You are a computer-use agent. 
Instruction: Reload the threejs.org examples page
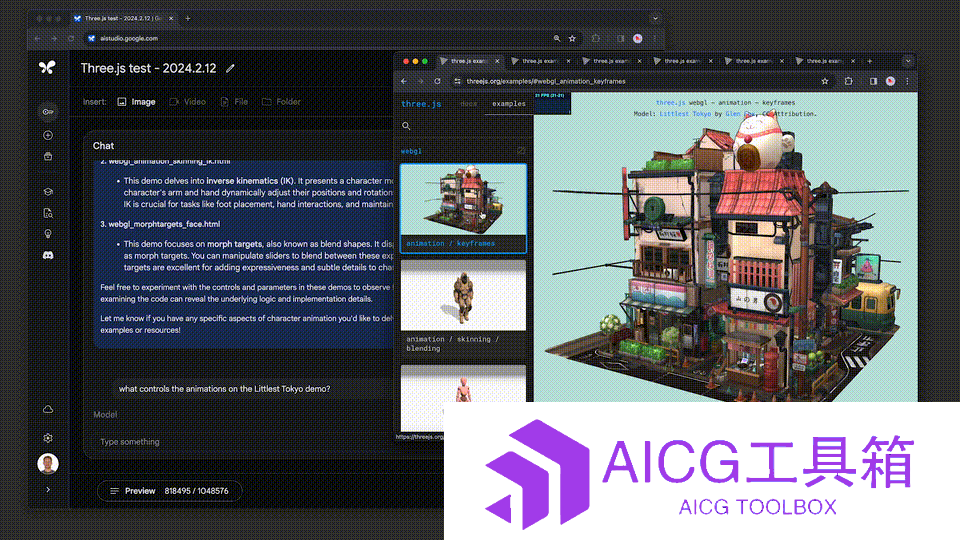point(437,81)
